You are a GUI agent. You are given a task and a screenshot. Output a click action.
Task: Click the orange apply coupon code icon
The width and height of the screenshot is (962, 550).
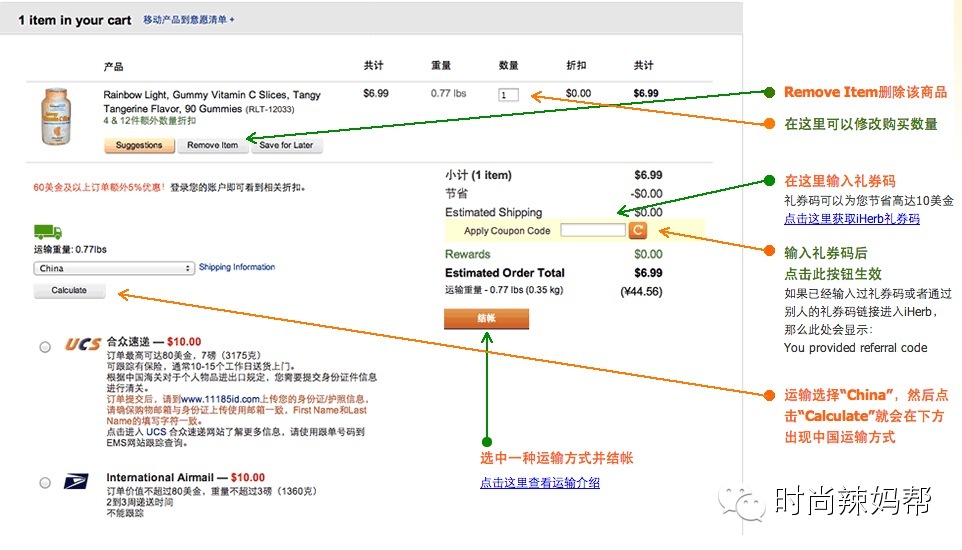(638, 230)
